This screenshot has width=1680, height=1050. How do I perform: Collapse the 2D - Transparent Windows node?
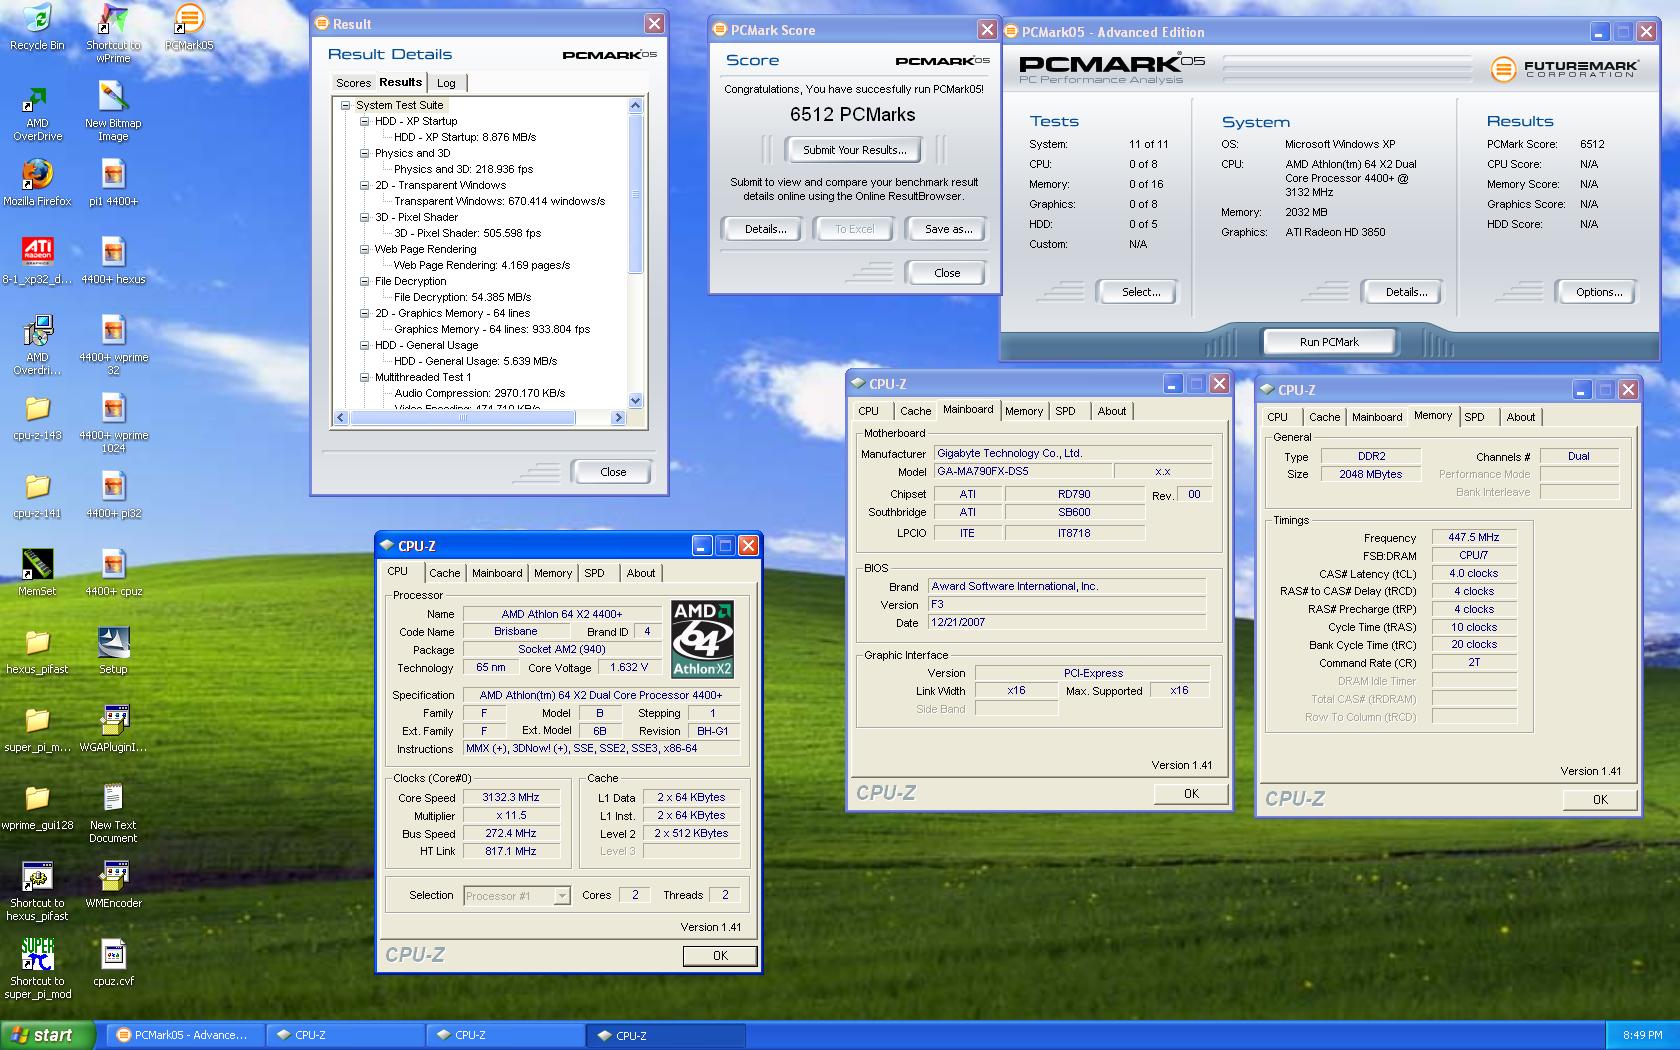tap(365, 185)
